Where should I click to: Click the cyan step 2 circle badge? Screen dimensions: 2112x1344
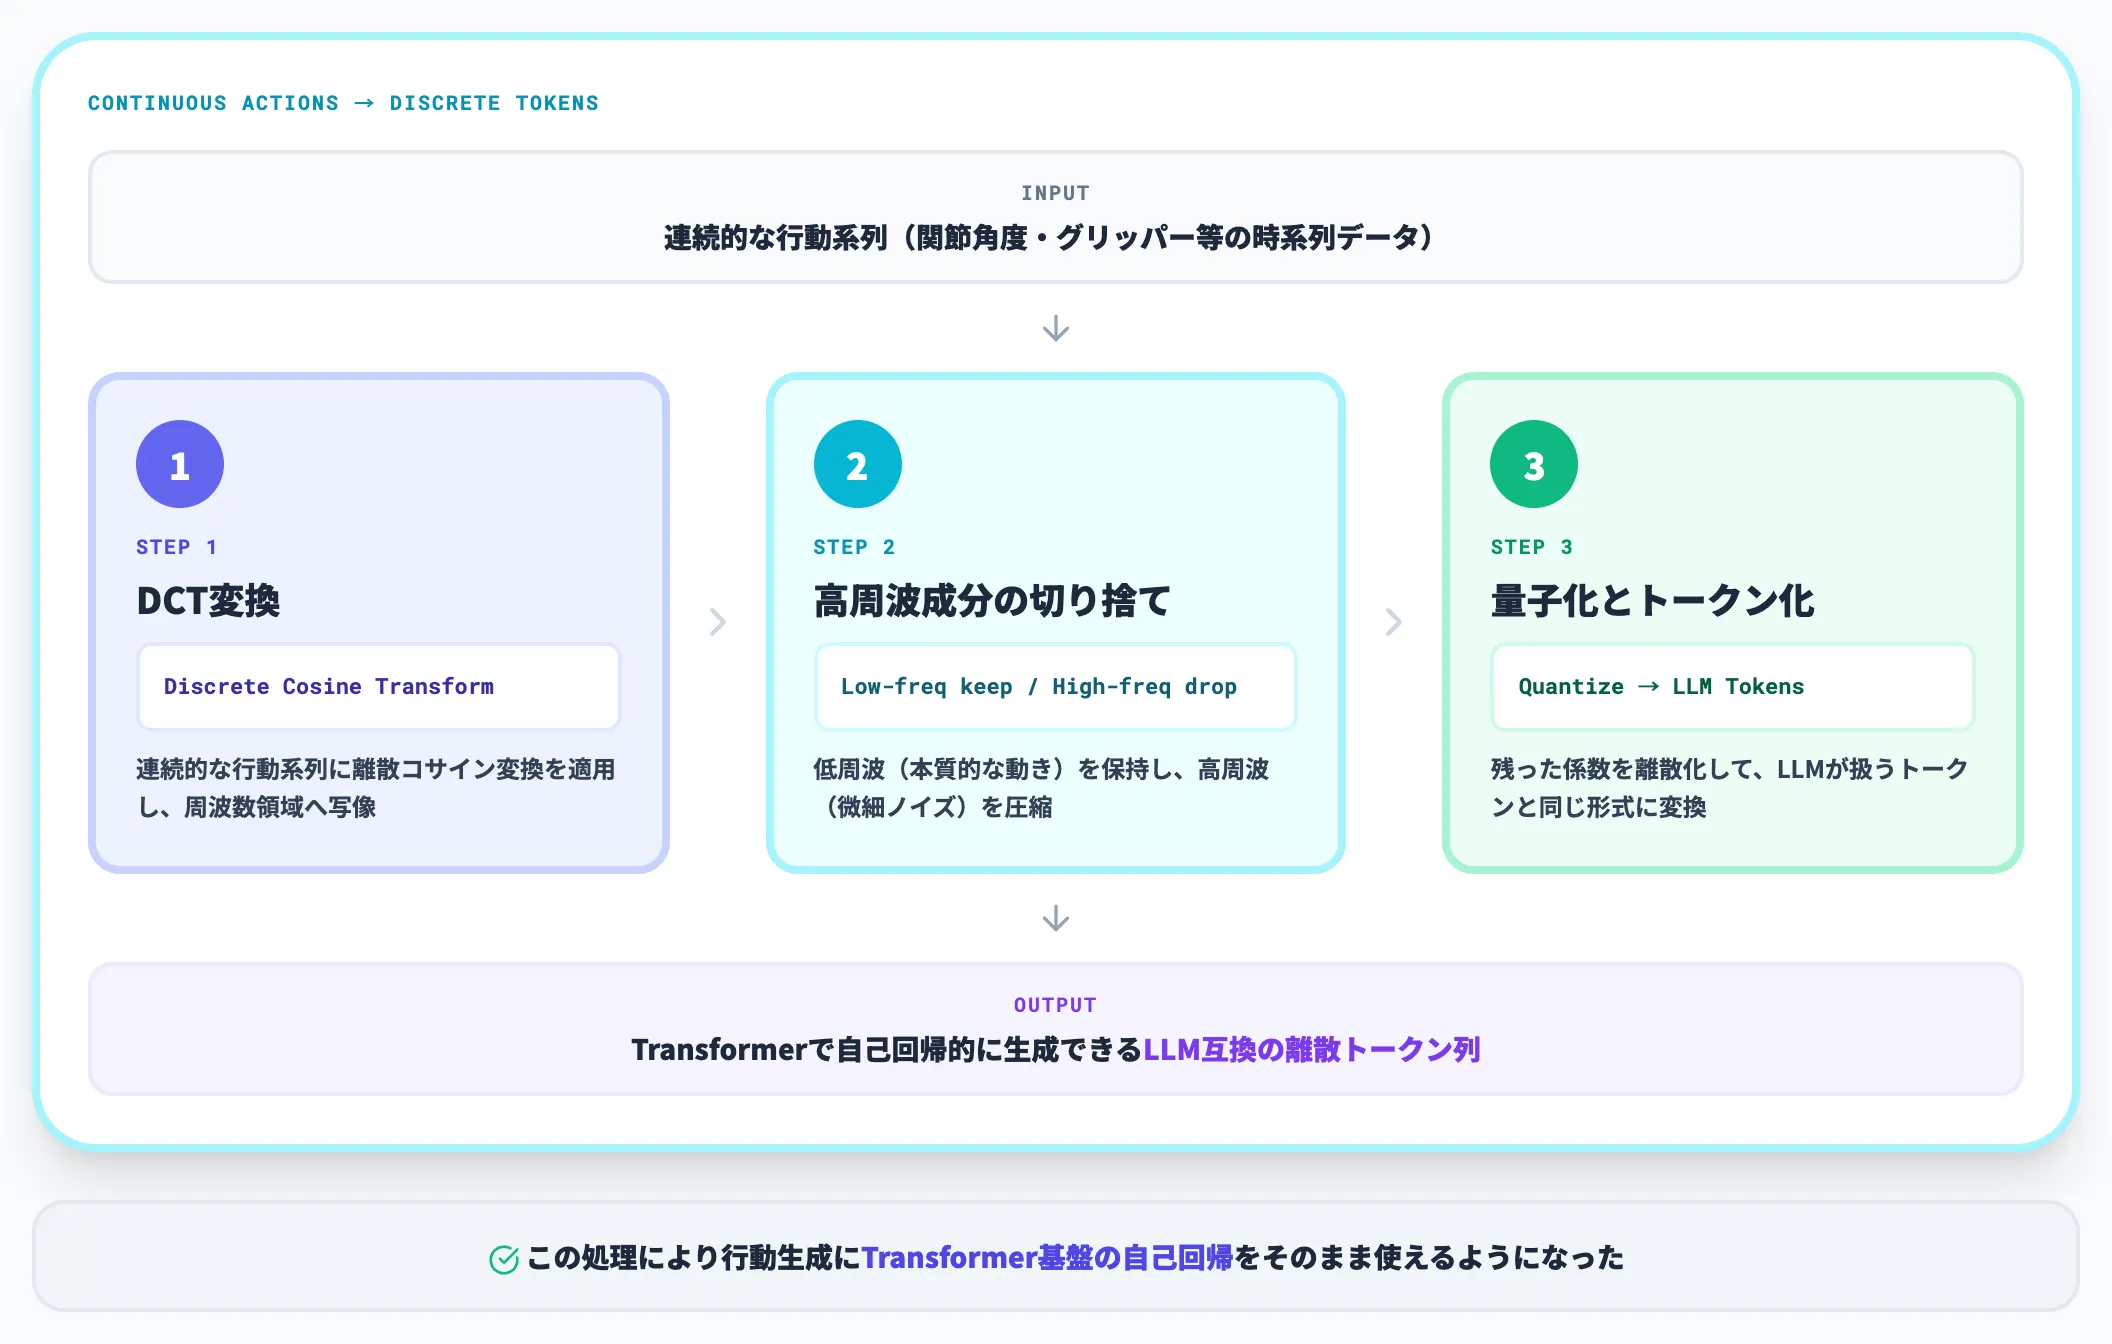tap(857, 464)
